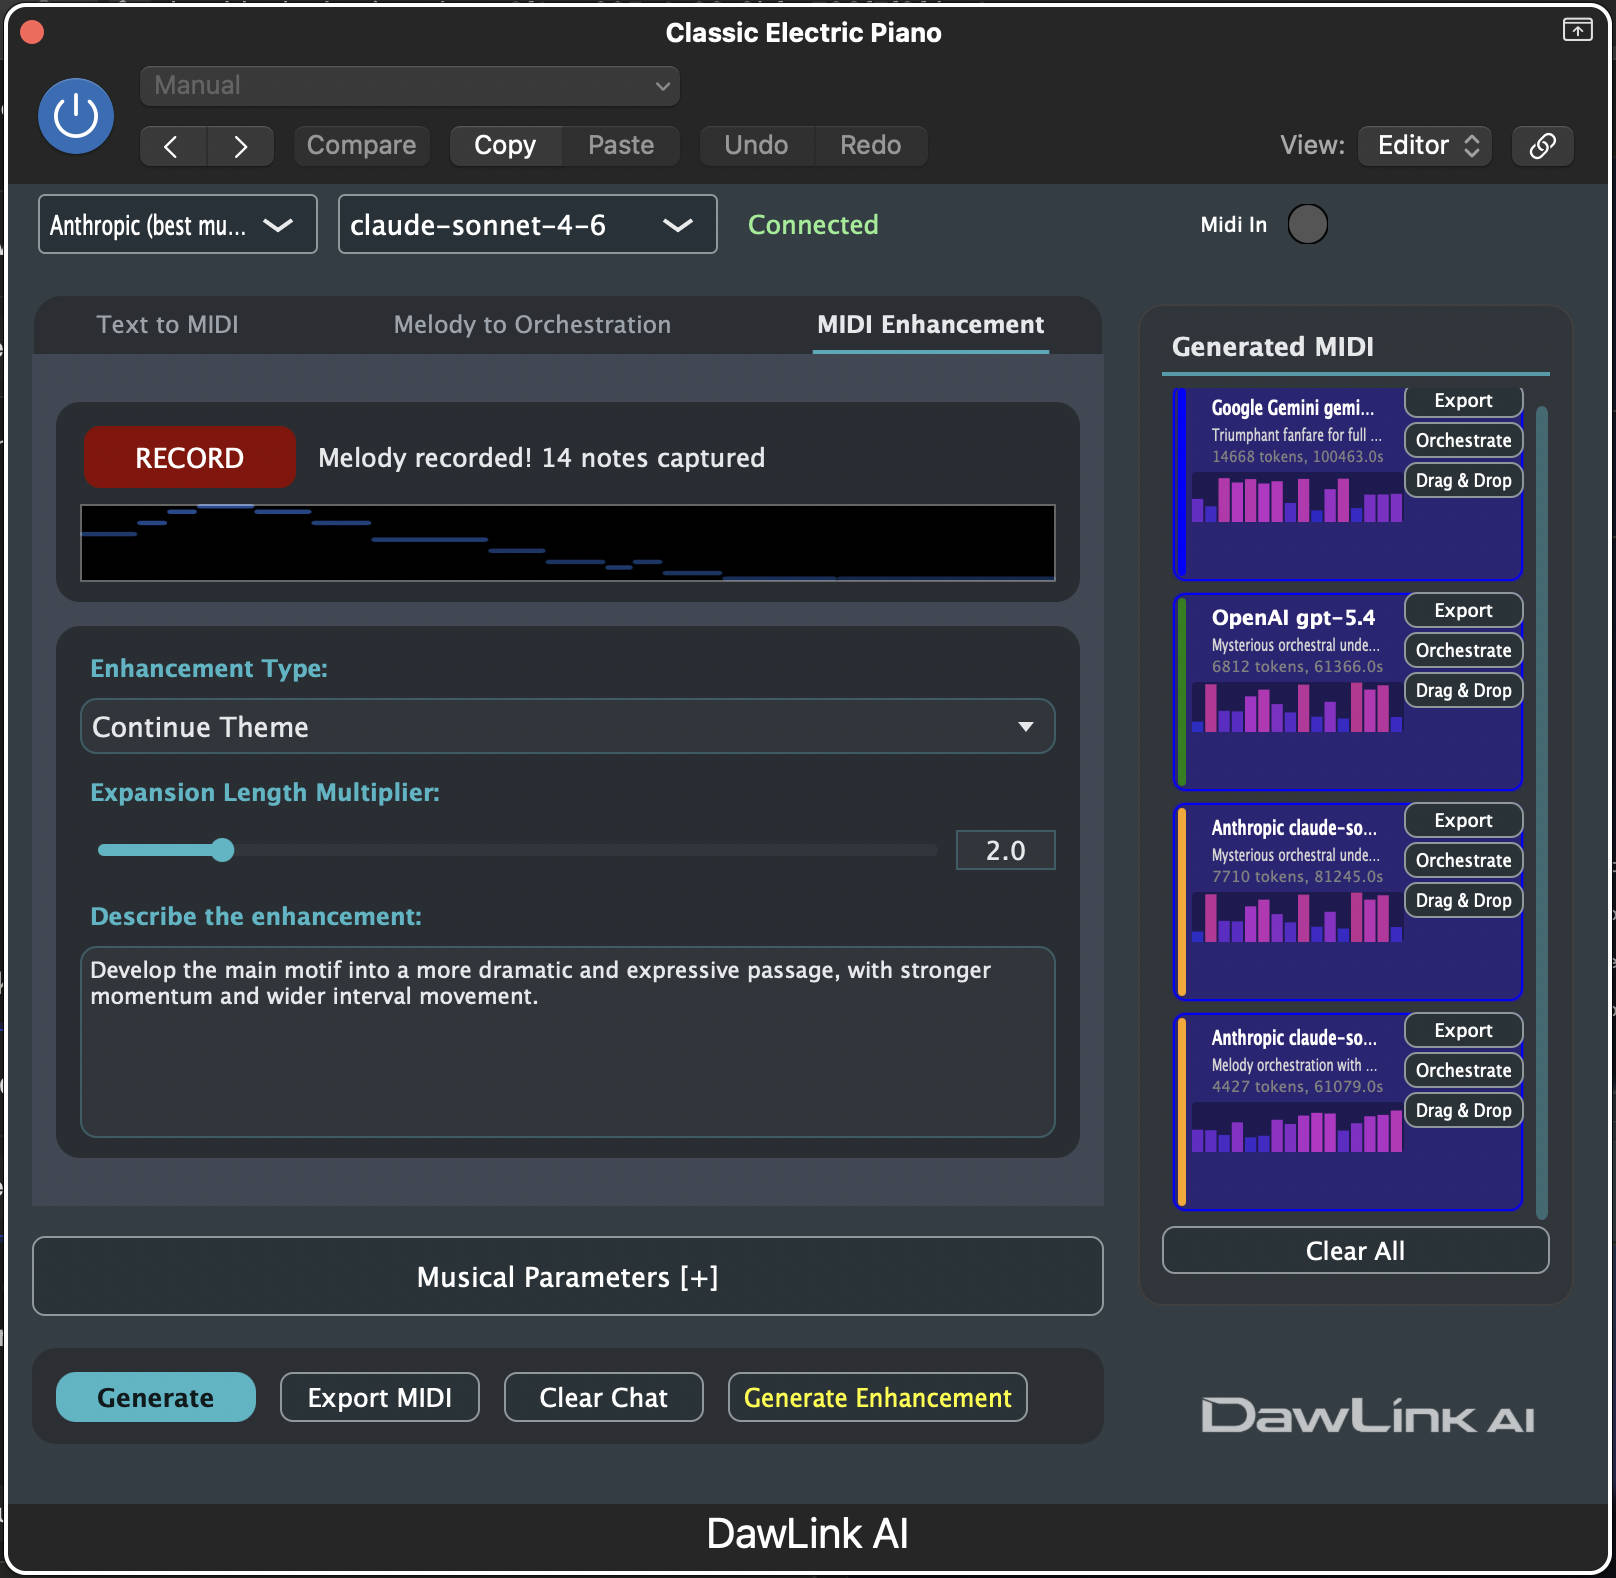Go to next preset with right arrow
The height and width of the screenshot is (1578, 1616).
click(240, 146)
